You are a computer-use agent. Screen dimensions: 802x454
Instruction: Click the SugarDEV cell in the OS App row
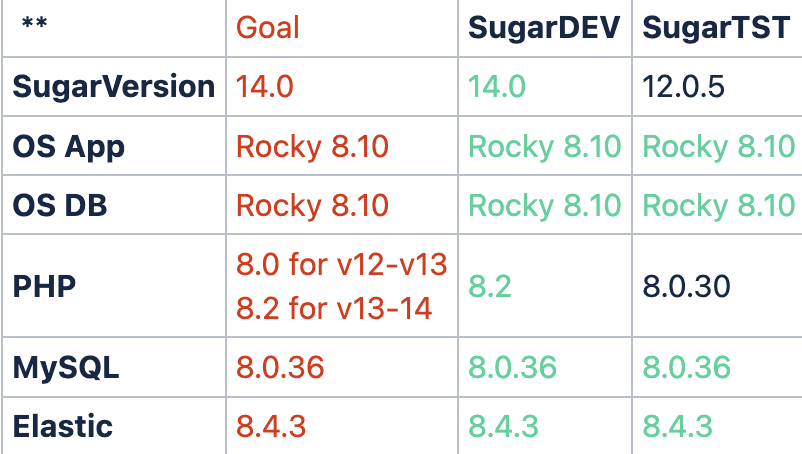545,147
